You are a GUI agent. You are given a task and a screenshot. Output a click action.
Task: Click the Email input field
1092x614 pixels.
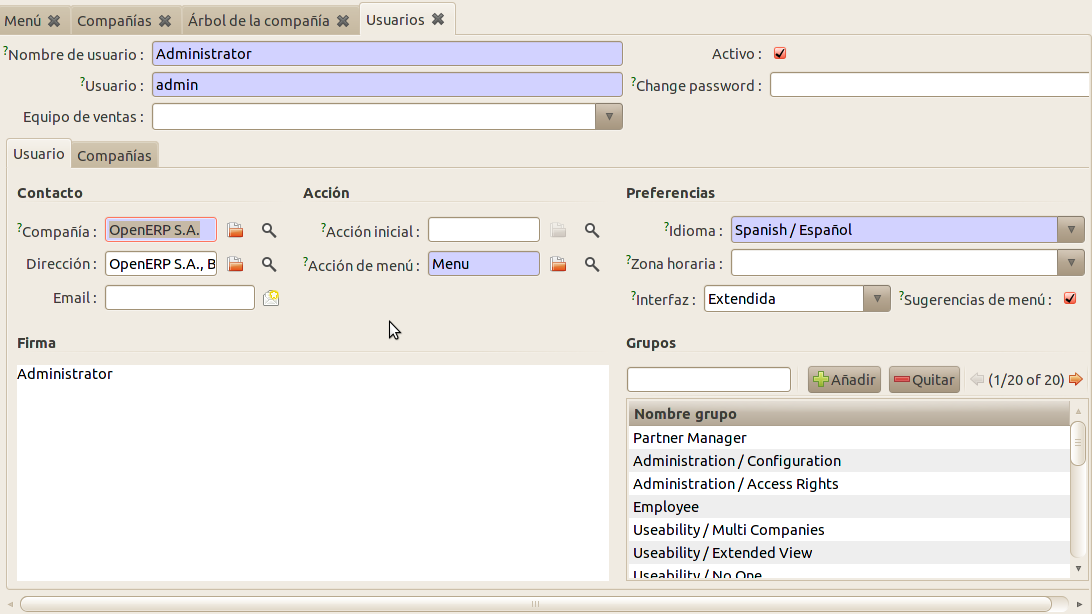pos(180,298)
